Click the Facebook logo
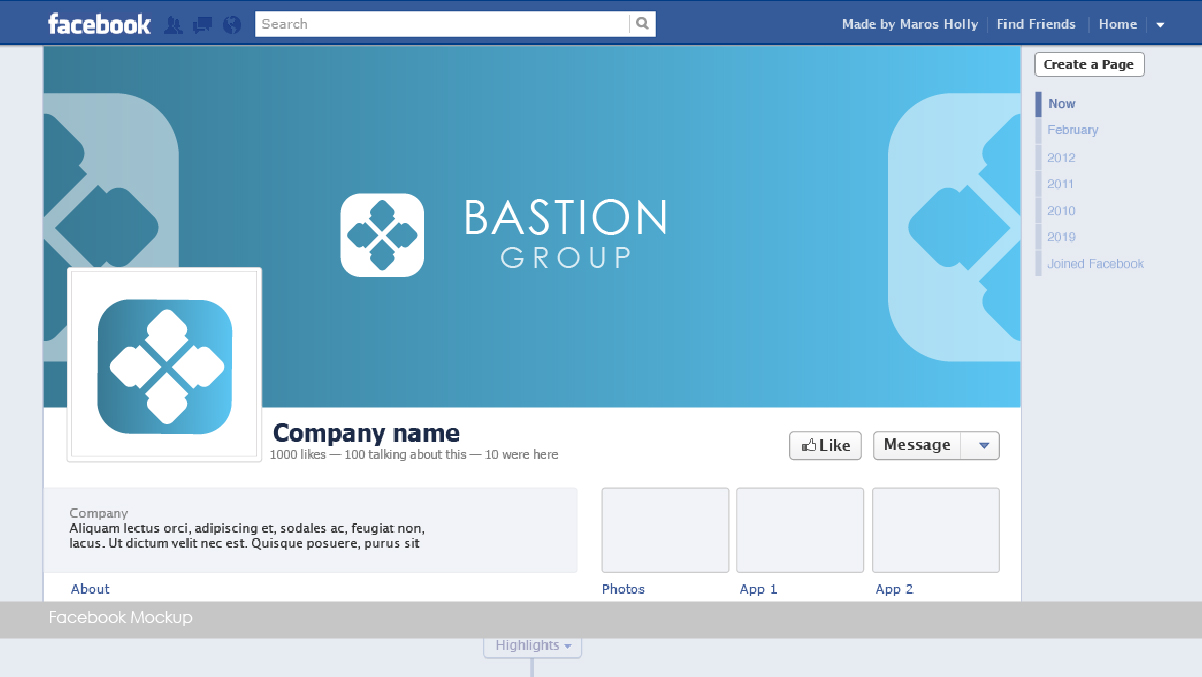This screenshot has width=1202, height=677. [99, 24]
